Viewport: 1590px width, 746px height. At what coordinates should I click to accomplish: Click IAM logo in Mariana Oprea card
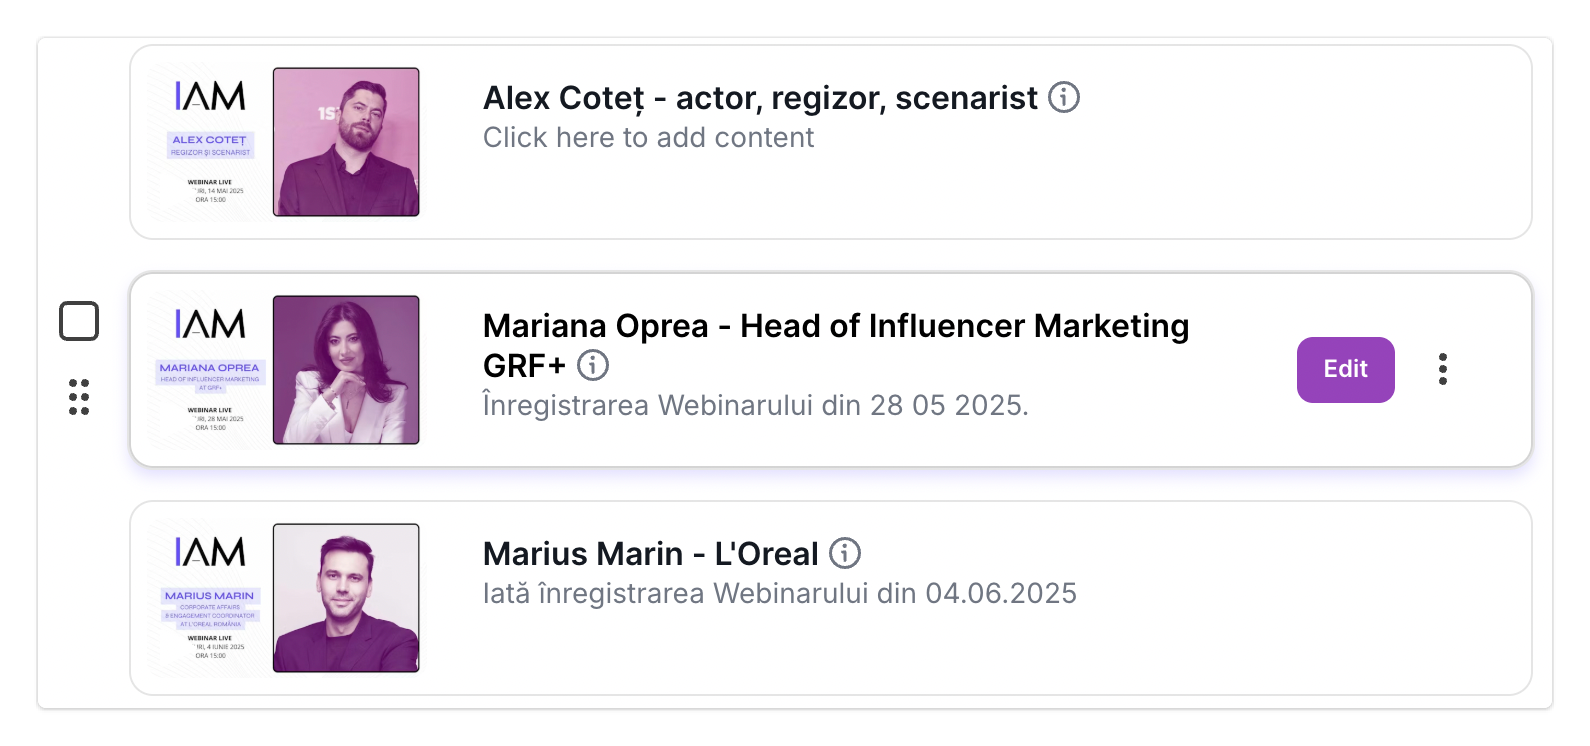[210, 324]
